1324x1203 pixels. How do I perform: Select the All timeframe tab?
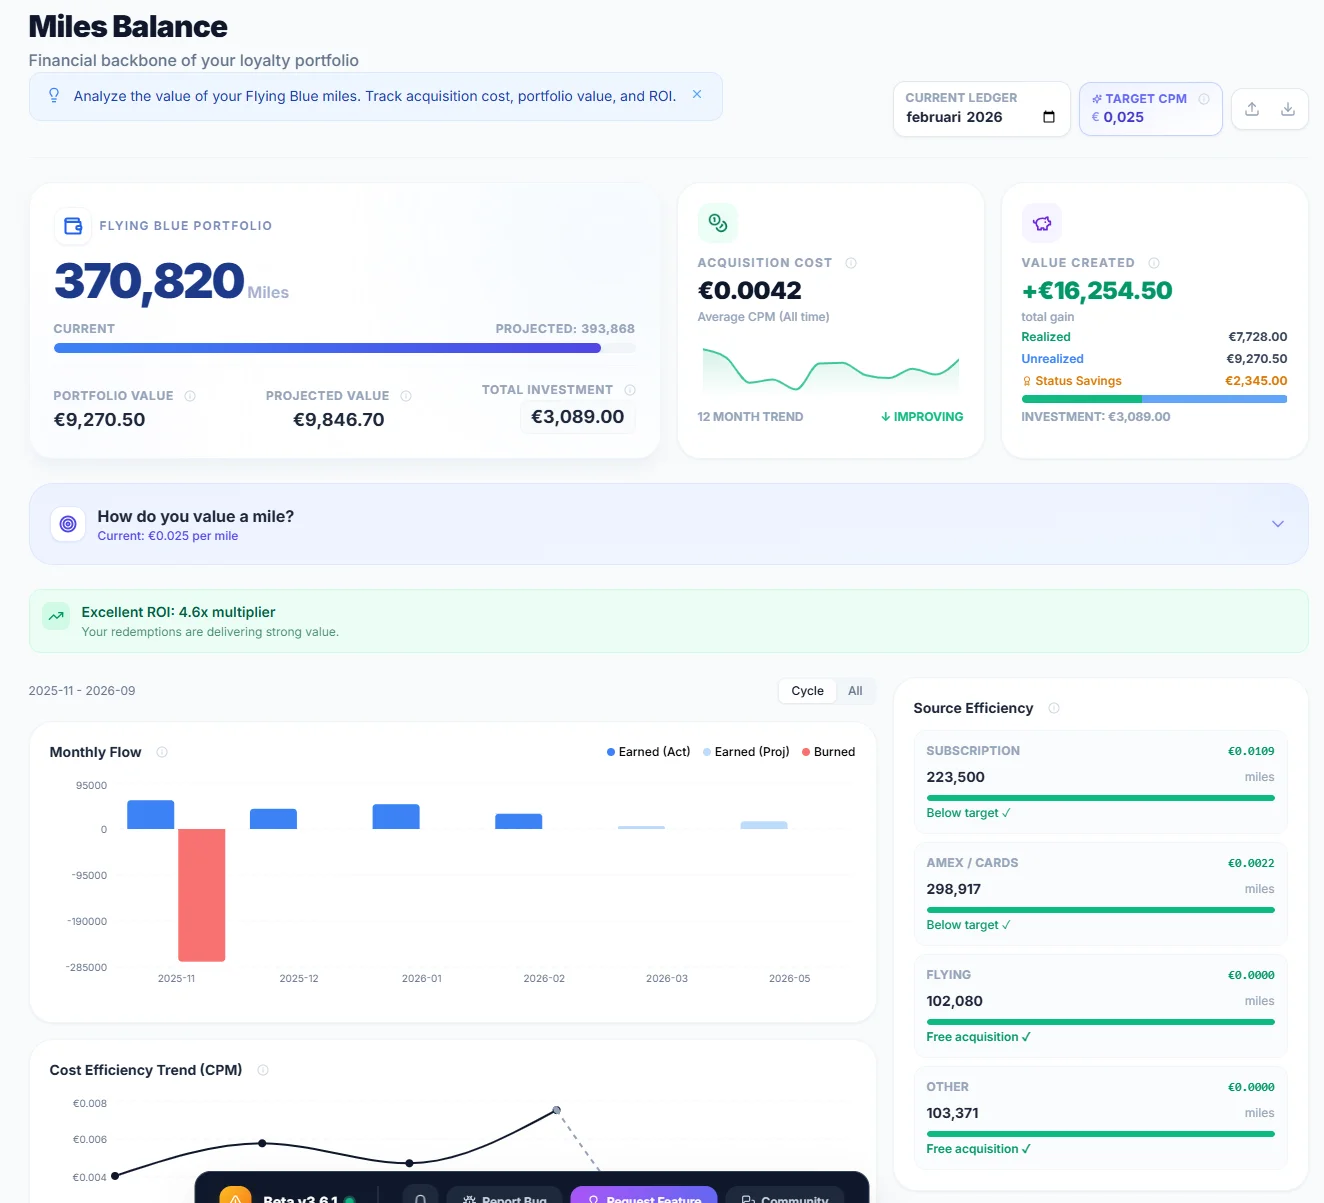[855, 690]
